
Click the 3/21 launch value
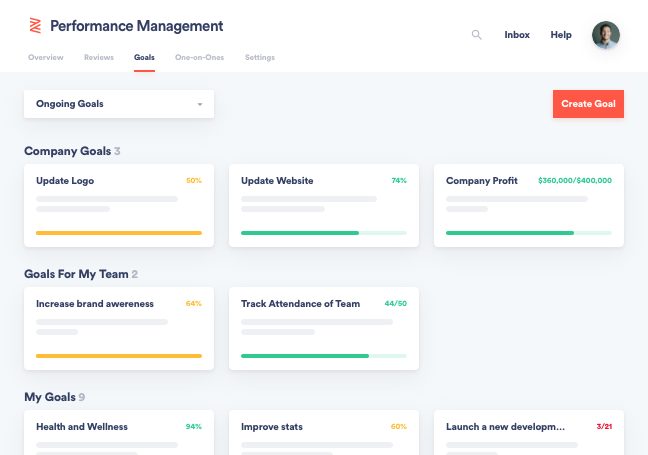coord(604,426)
